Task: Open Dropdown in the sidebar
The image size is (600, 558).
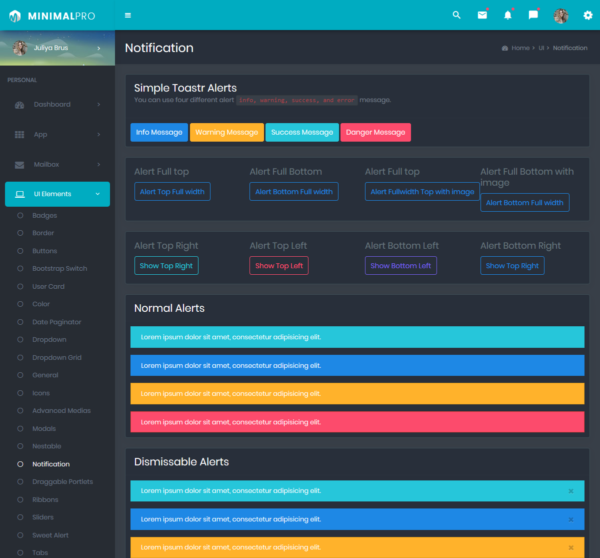Action: (49, 340)
